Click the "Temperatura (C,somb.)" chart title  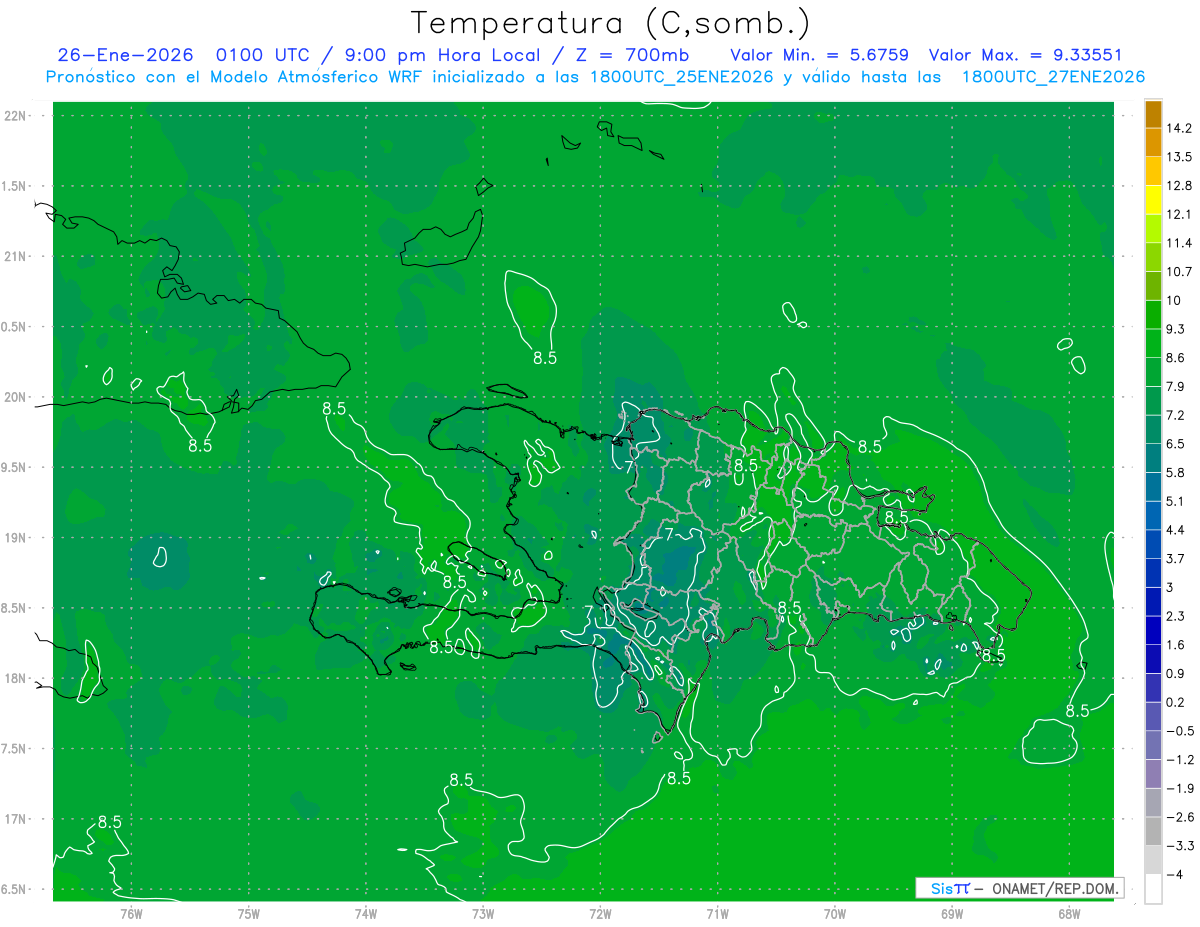pyautogui.click(x=611, y=23)
